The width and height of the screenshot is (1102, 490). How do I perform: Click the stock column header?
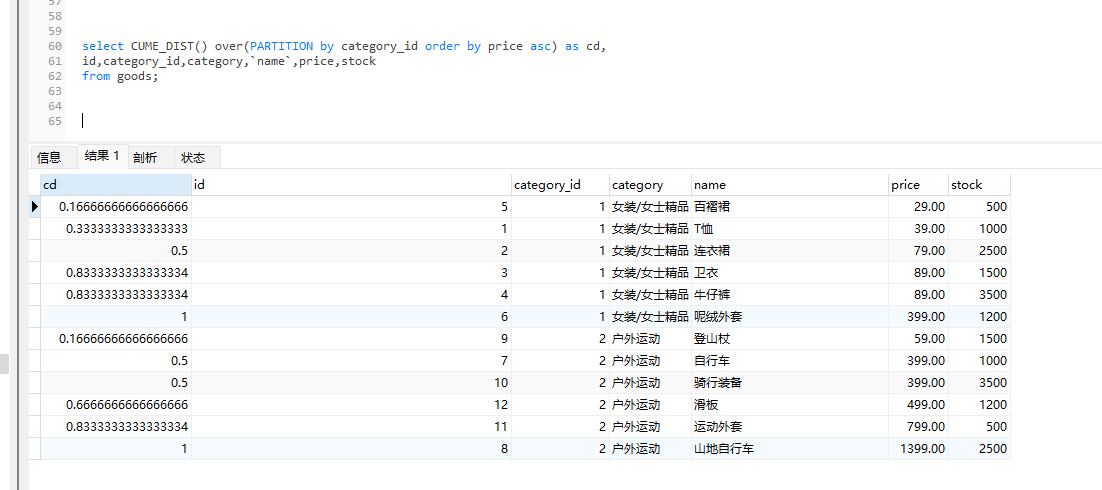(x=979, y=185)
